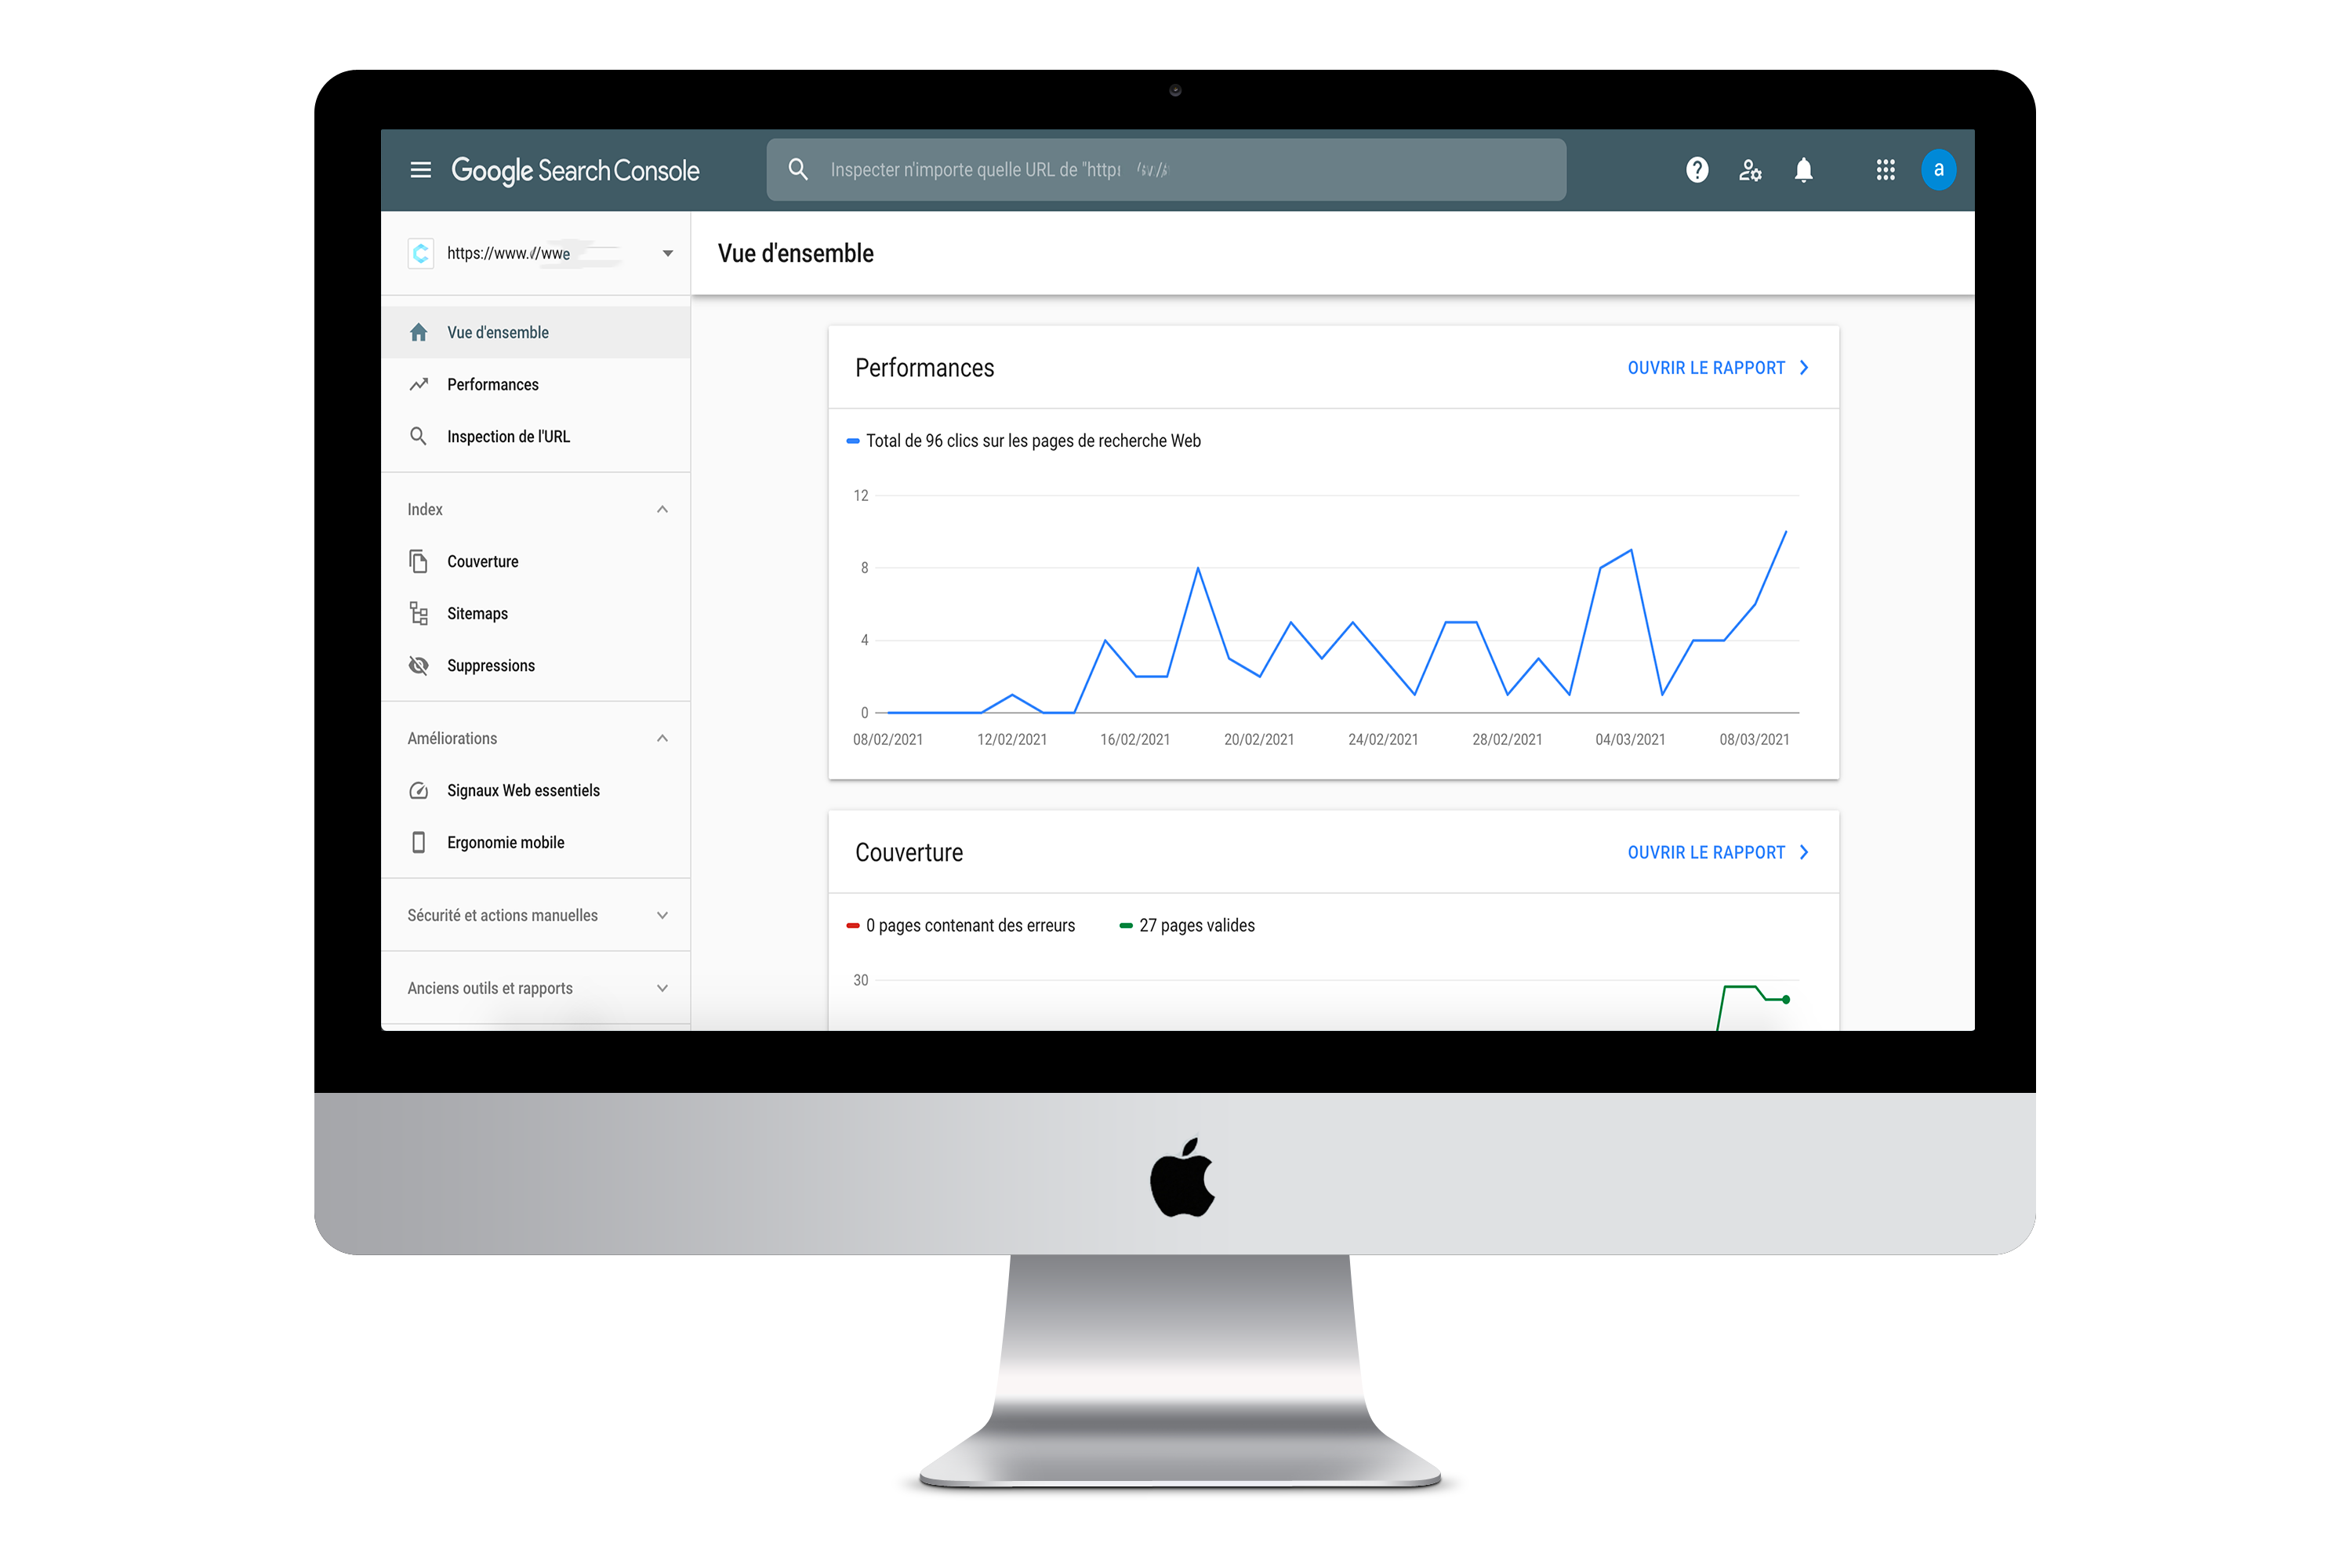Image resolution: width=2352 pixels, height=1568 pixels.
Task: Click the Ergonomie mobile icon
Action: click(420, 842)
